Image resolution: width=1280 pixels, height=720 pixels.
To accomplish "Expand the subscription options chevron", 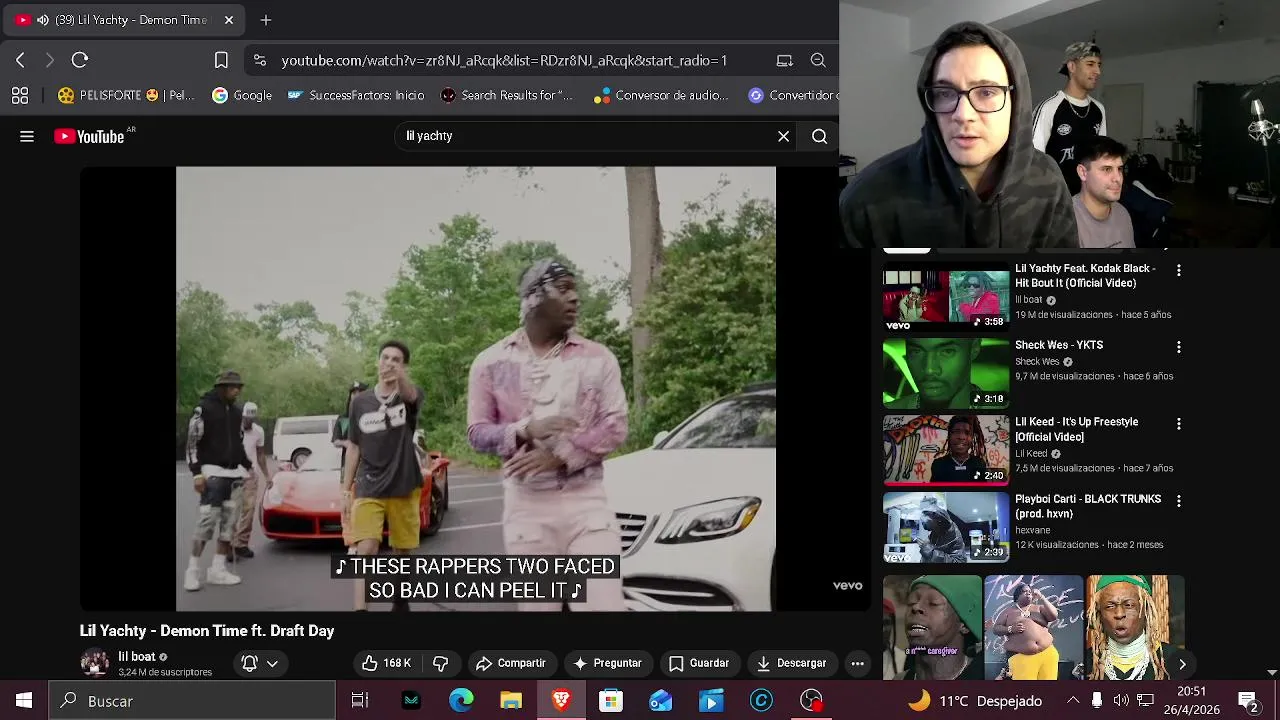I will coord(272,663).
